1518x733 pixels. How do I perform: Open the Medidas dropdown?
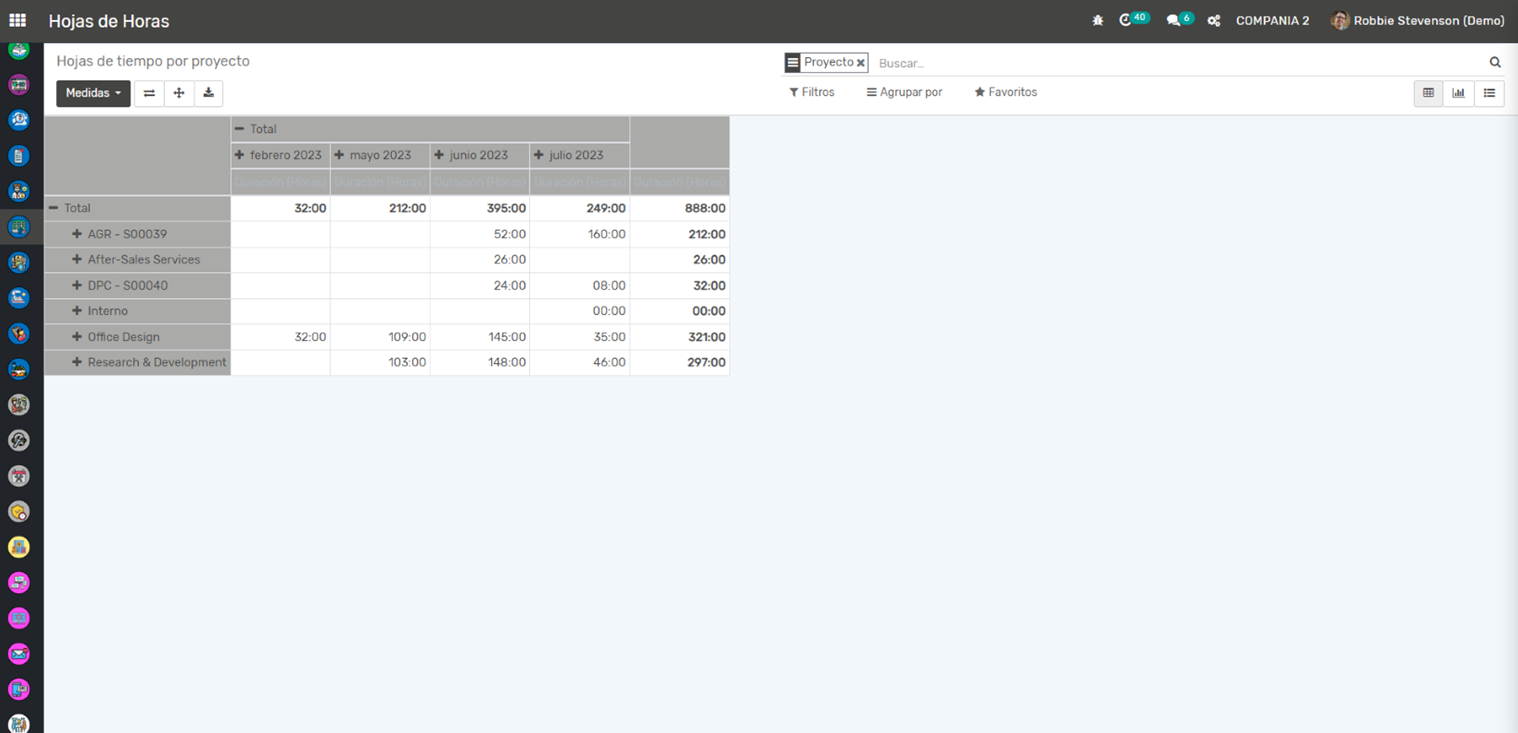click(x=93, y=93)
